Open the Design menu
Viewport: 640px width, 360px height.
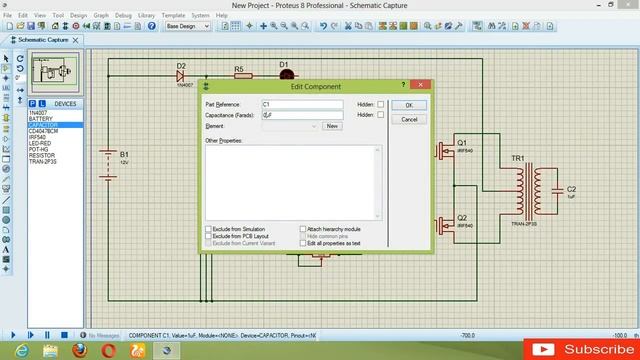78,16
